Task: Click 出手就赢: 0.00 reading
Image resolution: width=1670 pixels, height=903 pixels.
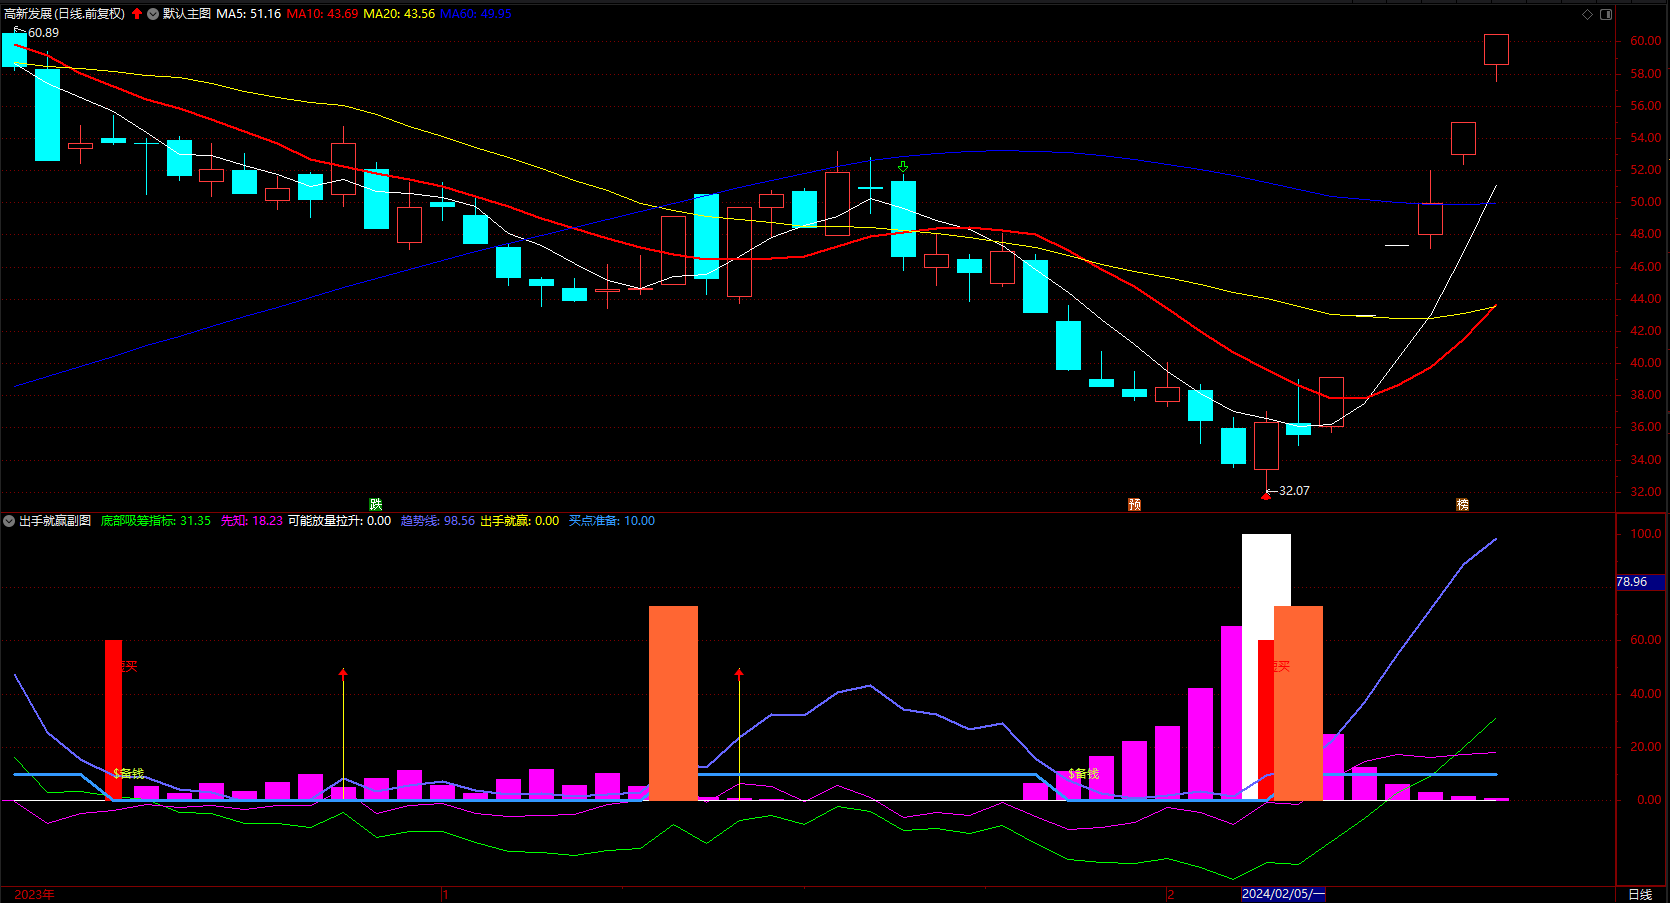Action: (x=520, y=521)
